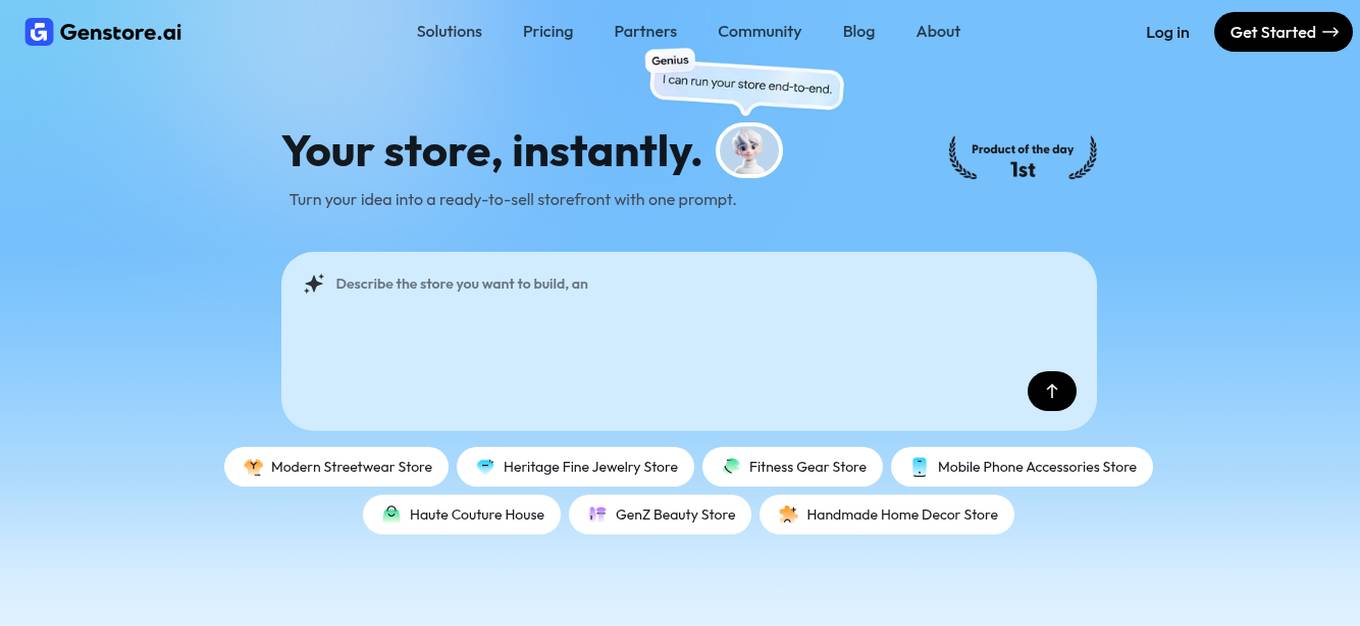Screen dimensions: 1360x626
Task: Click the sparkle icon in the prompt box
Action: pyautogui.click(x=313, y=283)
